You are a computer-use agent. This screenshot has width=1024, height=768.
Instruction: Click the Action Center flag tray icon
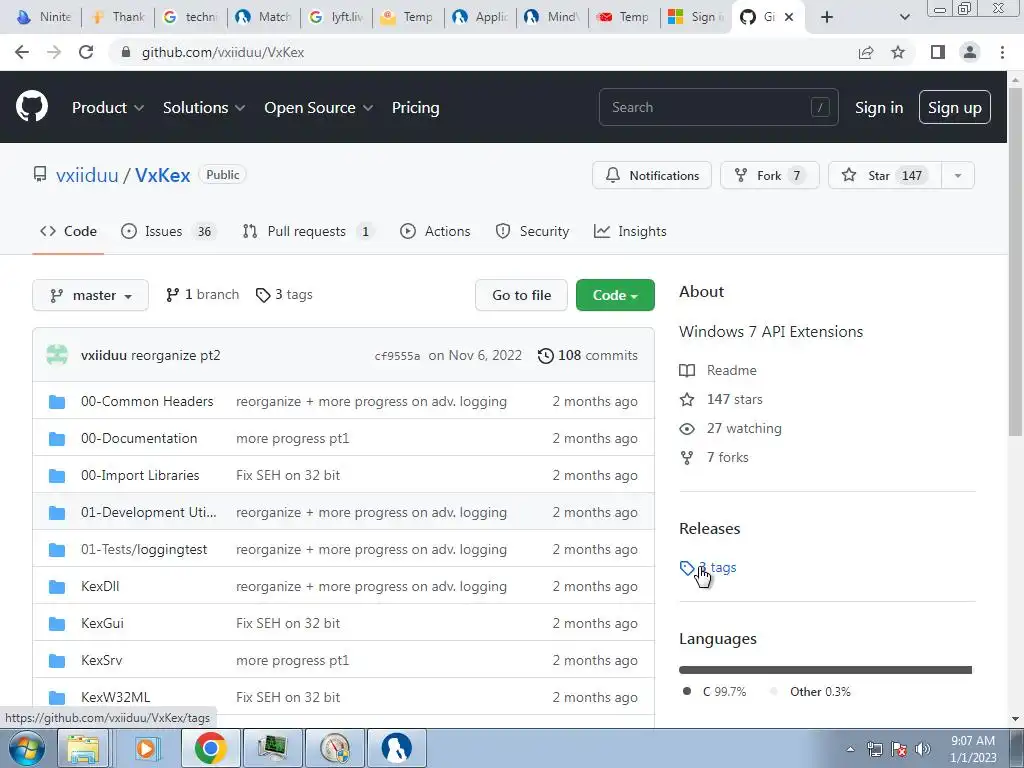point(899,749)
